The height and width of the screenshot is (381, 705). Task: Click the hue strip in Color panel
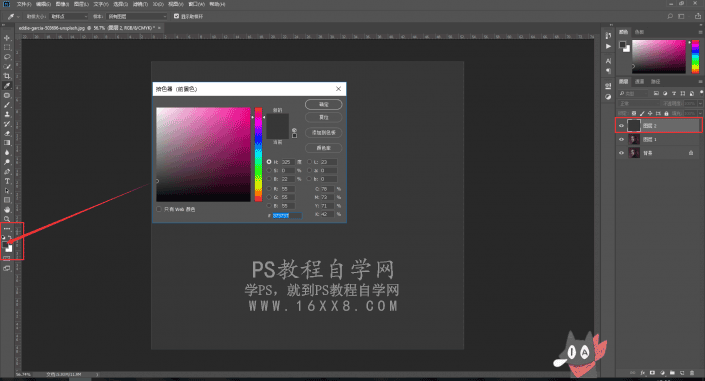point(695,57)
